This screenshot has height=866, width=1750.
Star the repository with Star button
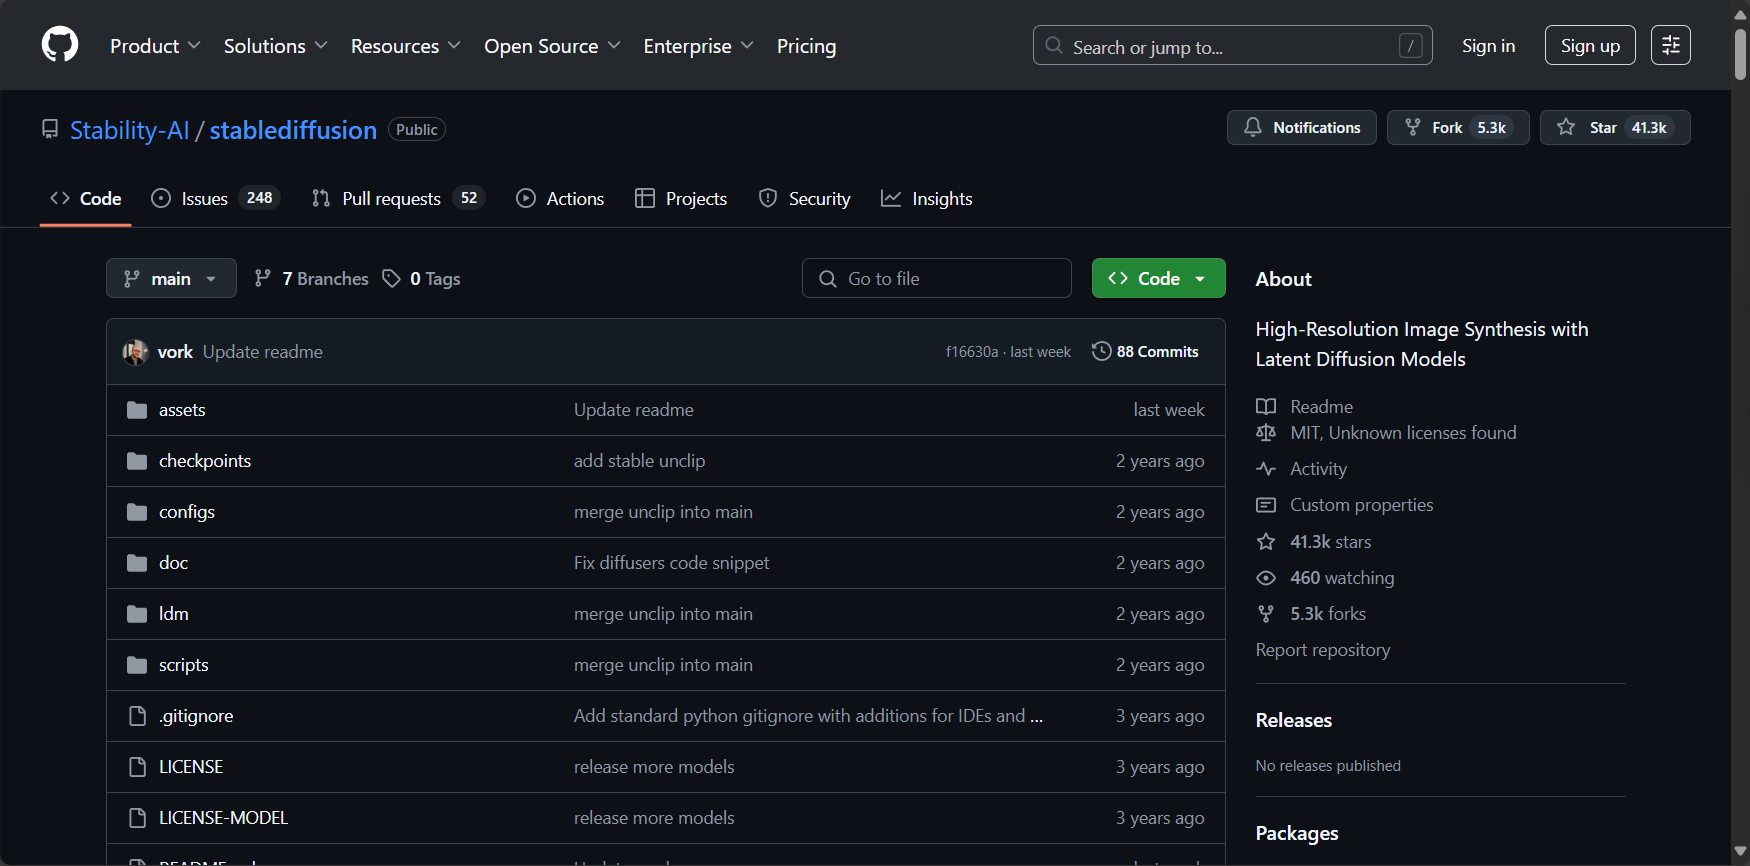[x=1615, y=128]
